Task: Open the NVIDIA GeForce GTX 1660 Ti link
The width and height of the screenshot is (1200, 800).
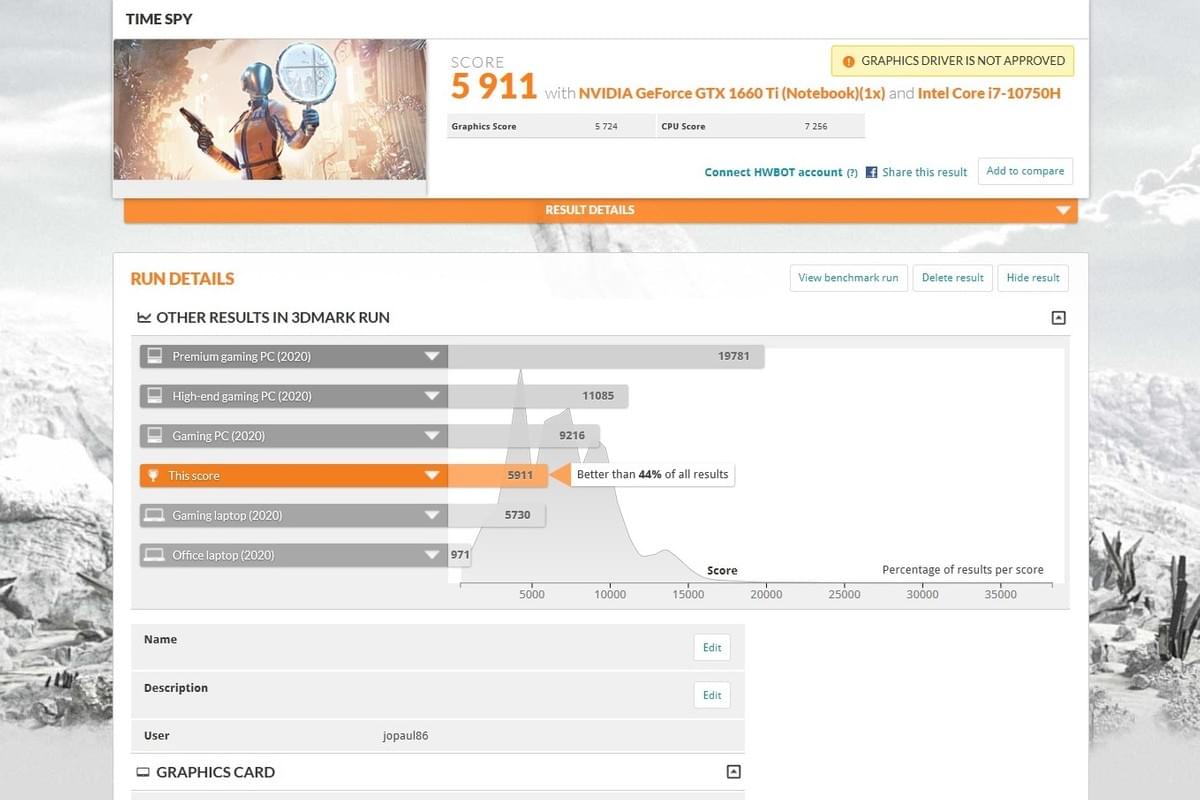Action: pyautogui.click(x=731, y=93)
